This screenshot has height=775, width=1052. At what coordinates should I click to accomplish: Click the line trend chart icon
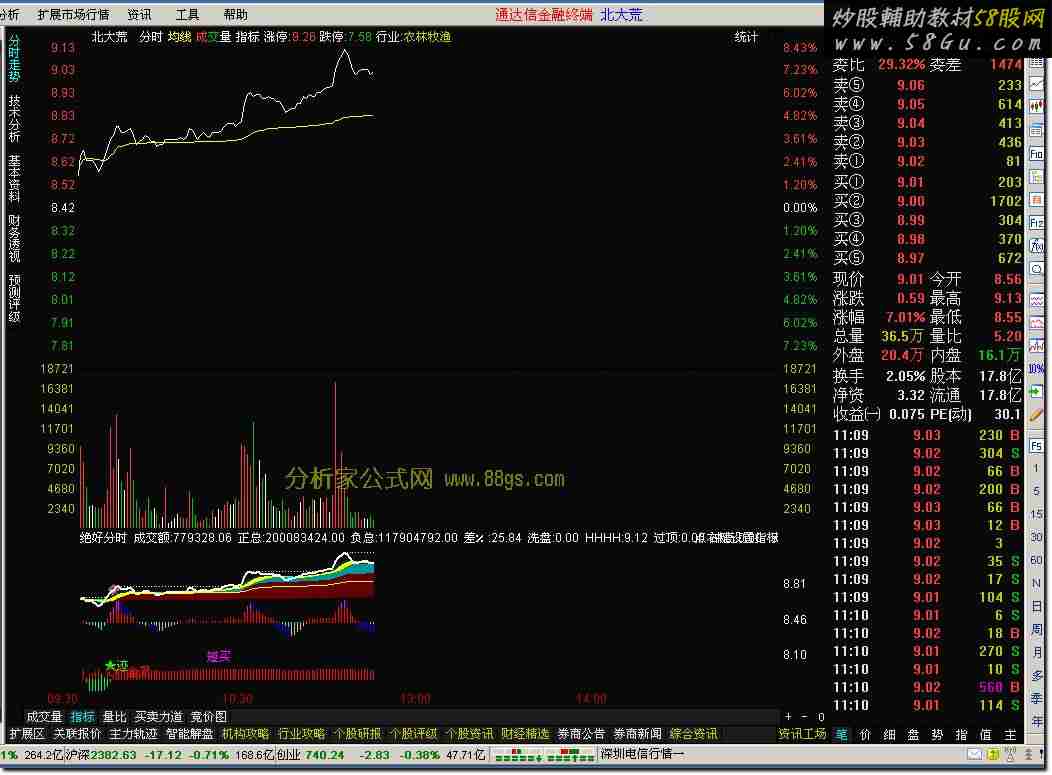click(x=1037, y=84)
